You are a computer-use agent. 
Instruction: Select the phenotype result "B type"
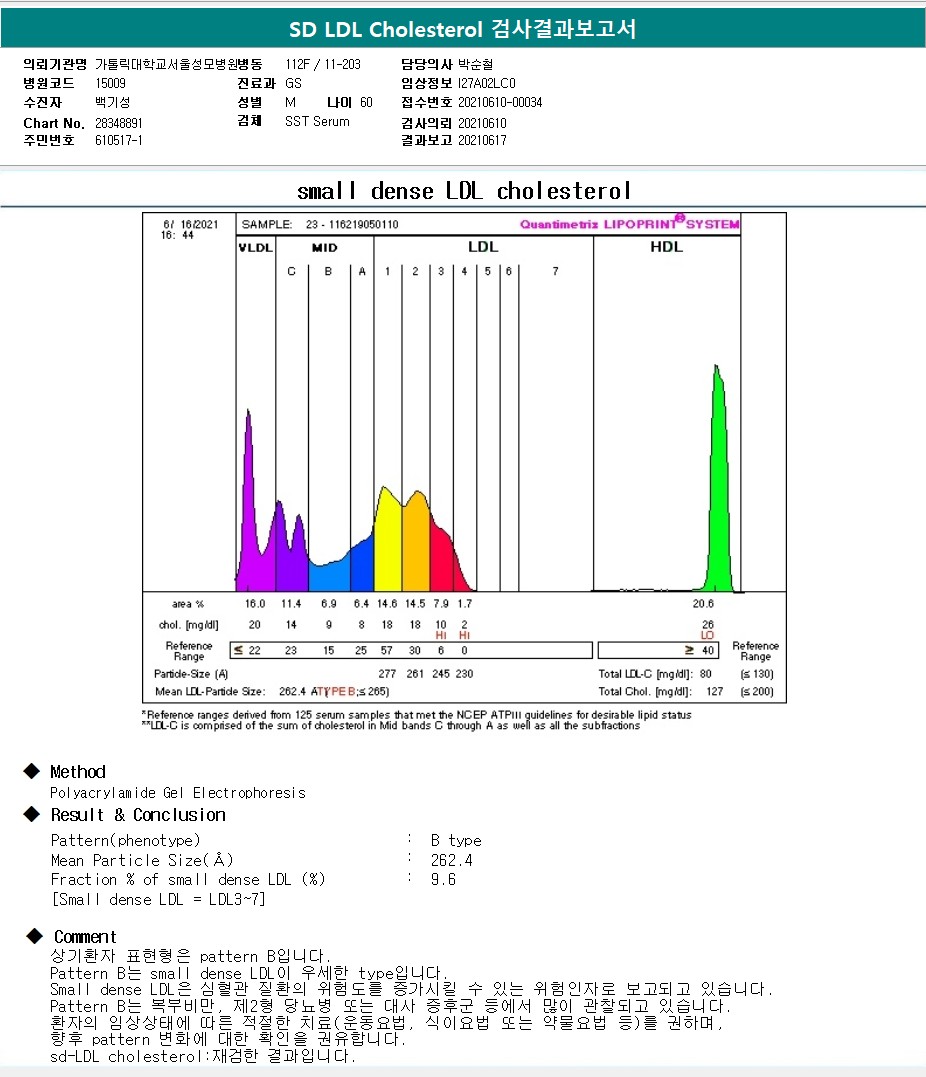click(456, 841)
